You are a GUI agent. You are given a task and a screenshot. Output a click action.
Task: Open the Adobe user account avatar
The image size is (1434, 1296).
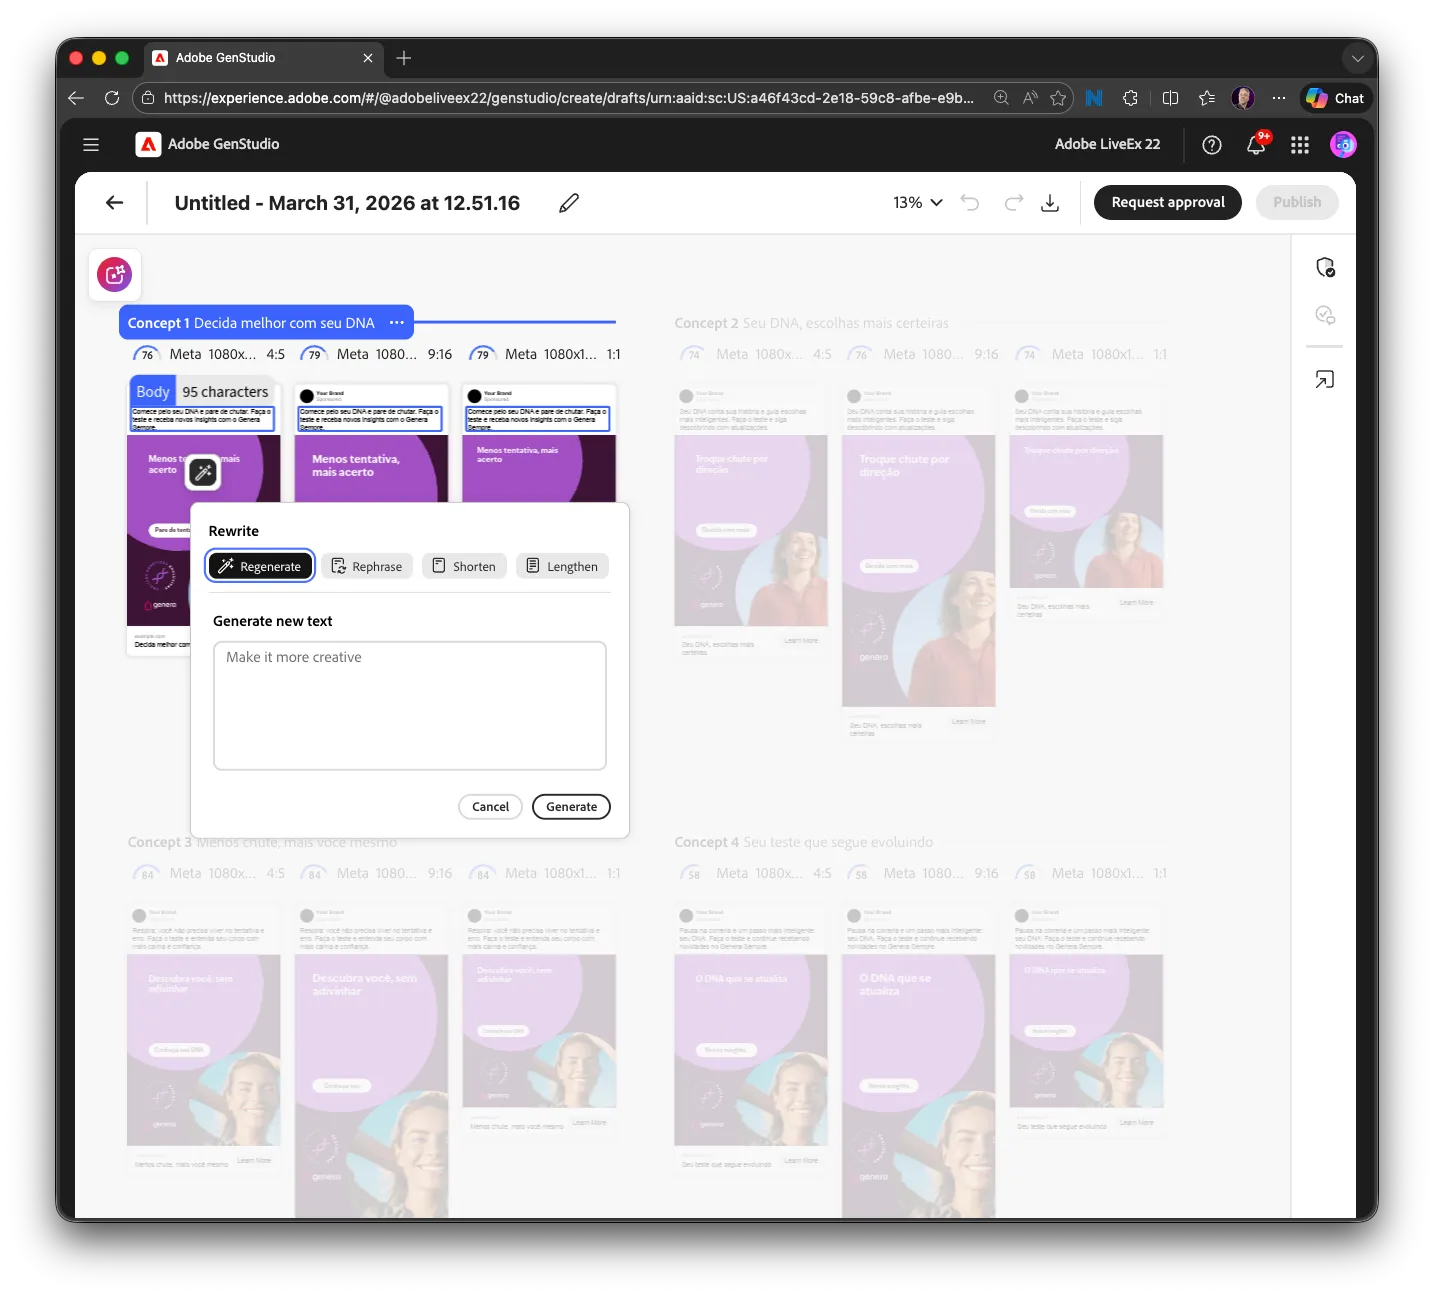coord(1343,145)
